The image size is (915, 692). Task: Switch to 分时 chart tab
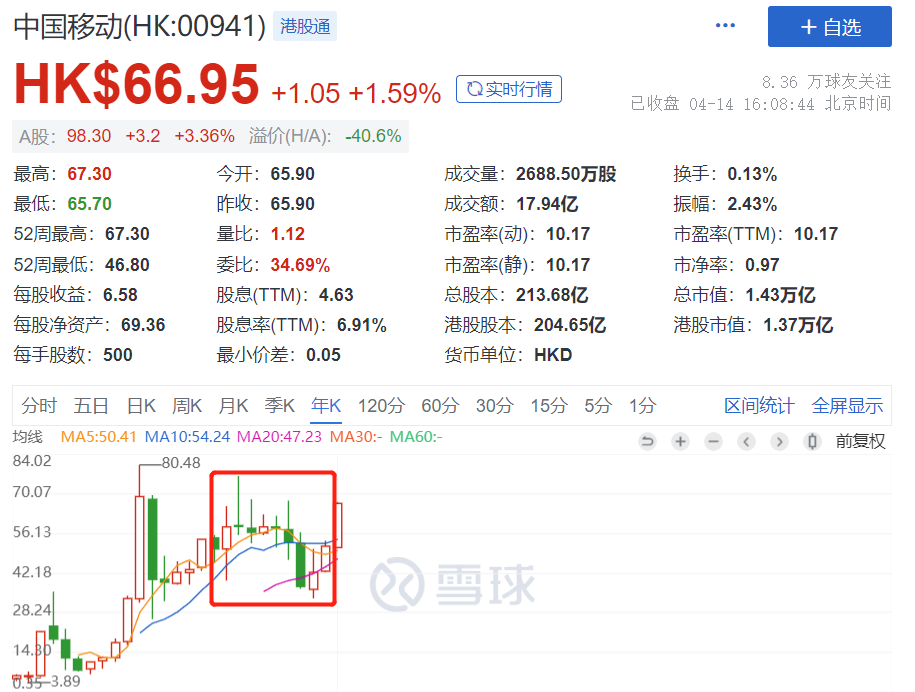pyautogui.click(x=39, y=406)
